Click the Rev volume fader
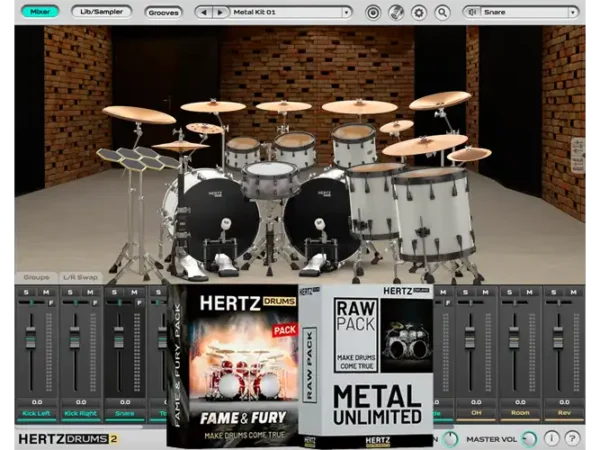 [x=558, y=337]
